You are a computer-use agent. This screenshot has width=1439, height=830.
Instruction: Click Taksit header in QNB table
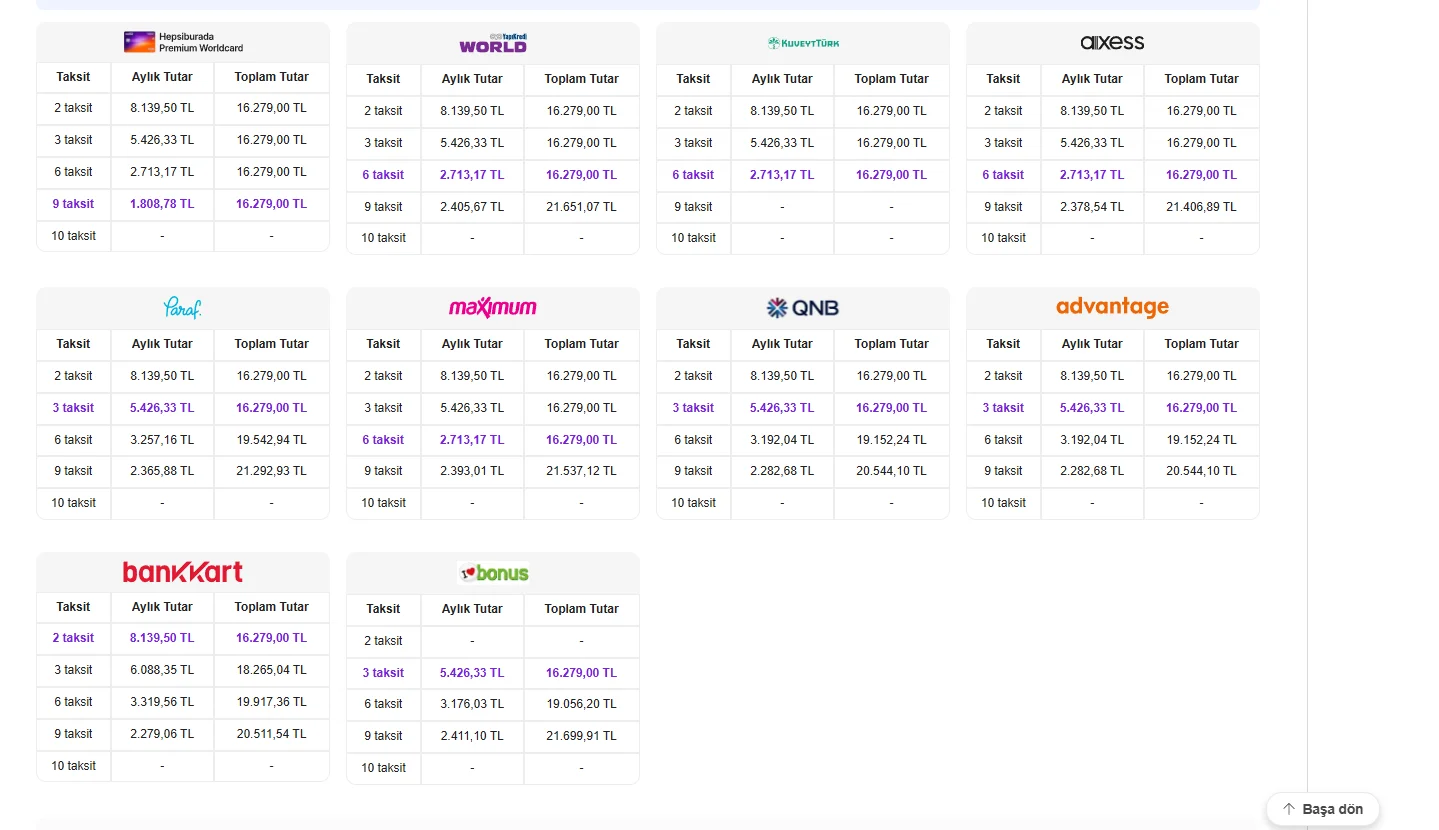(x=693, y=344)
